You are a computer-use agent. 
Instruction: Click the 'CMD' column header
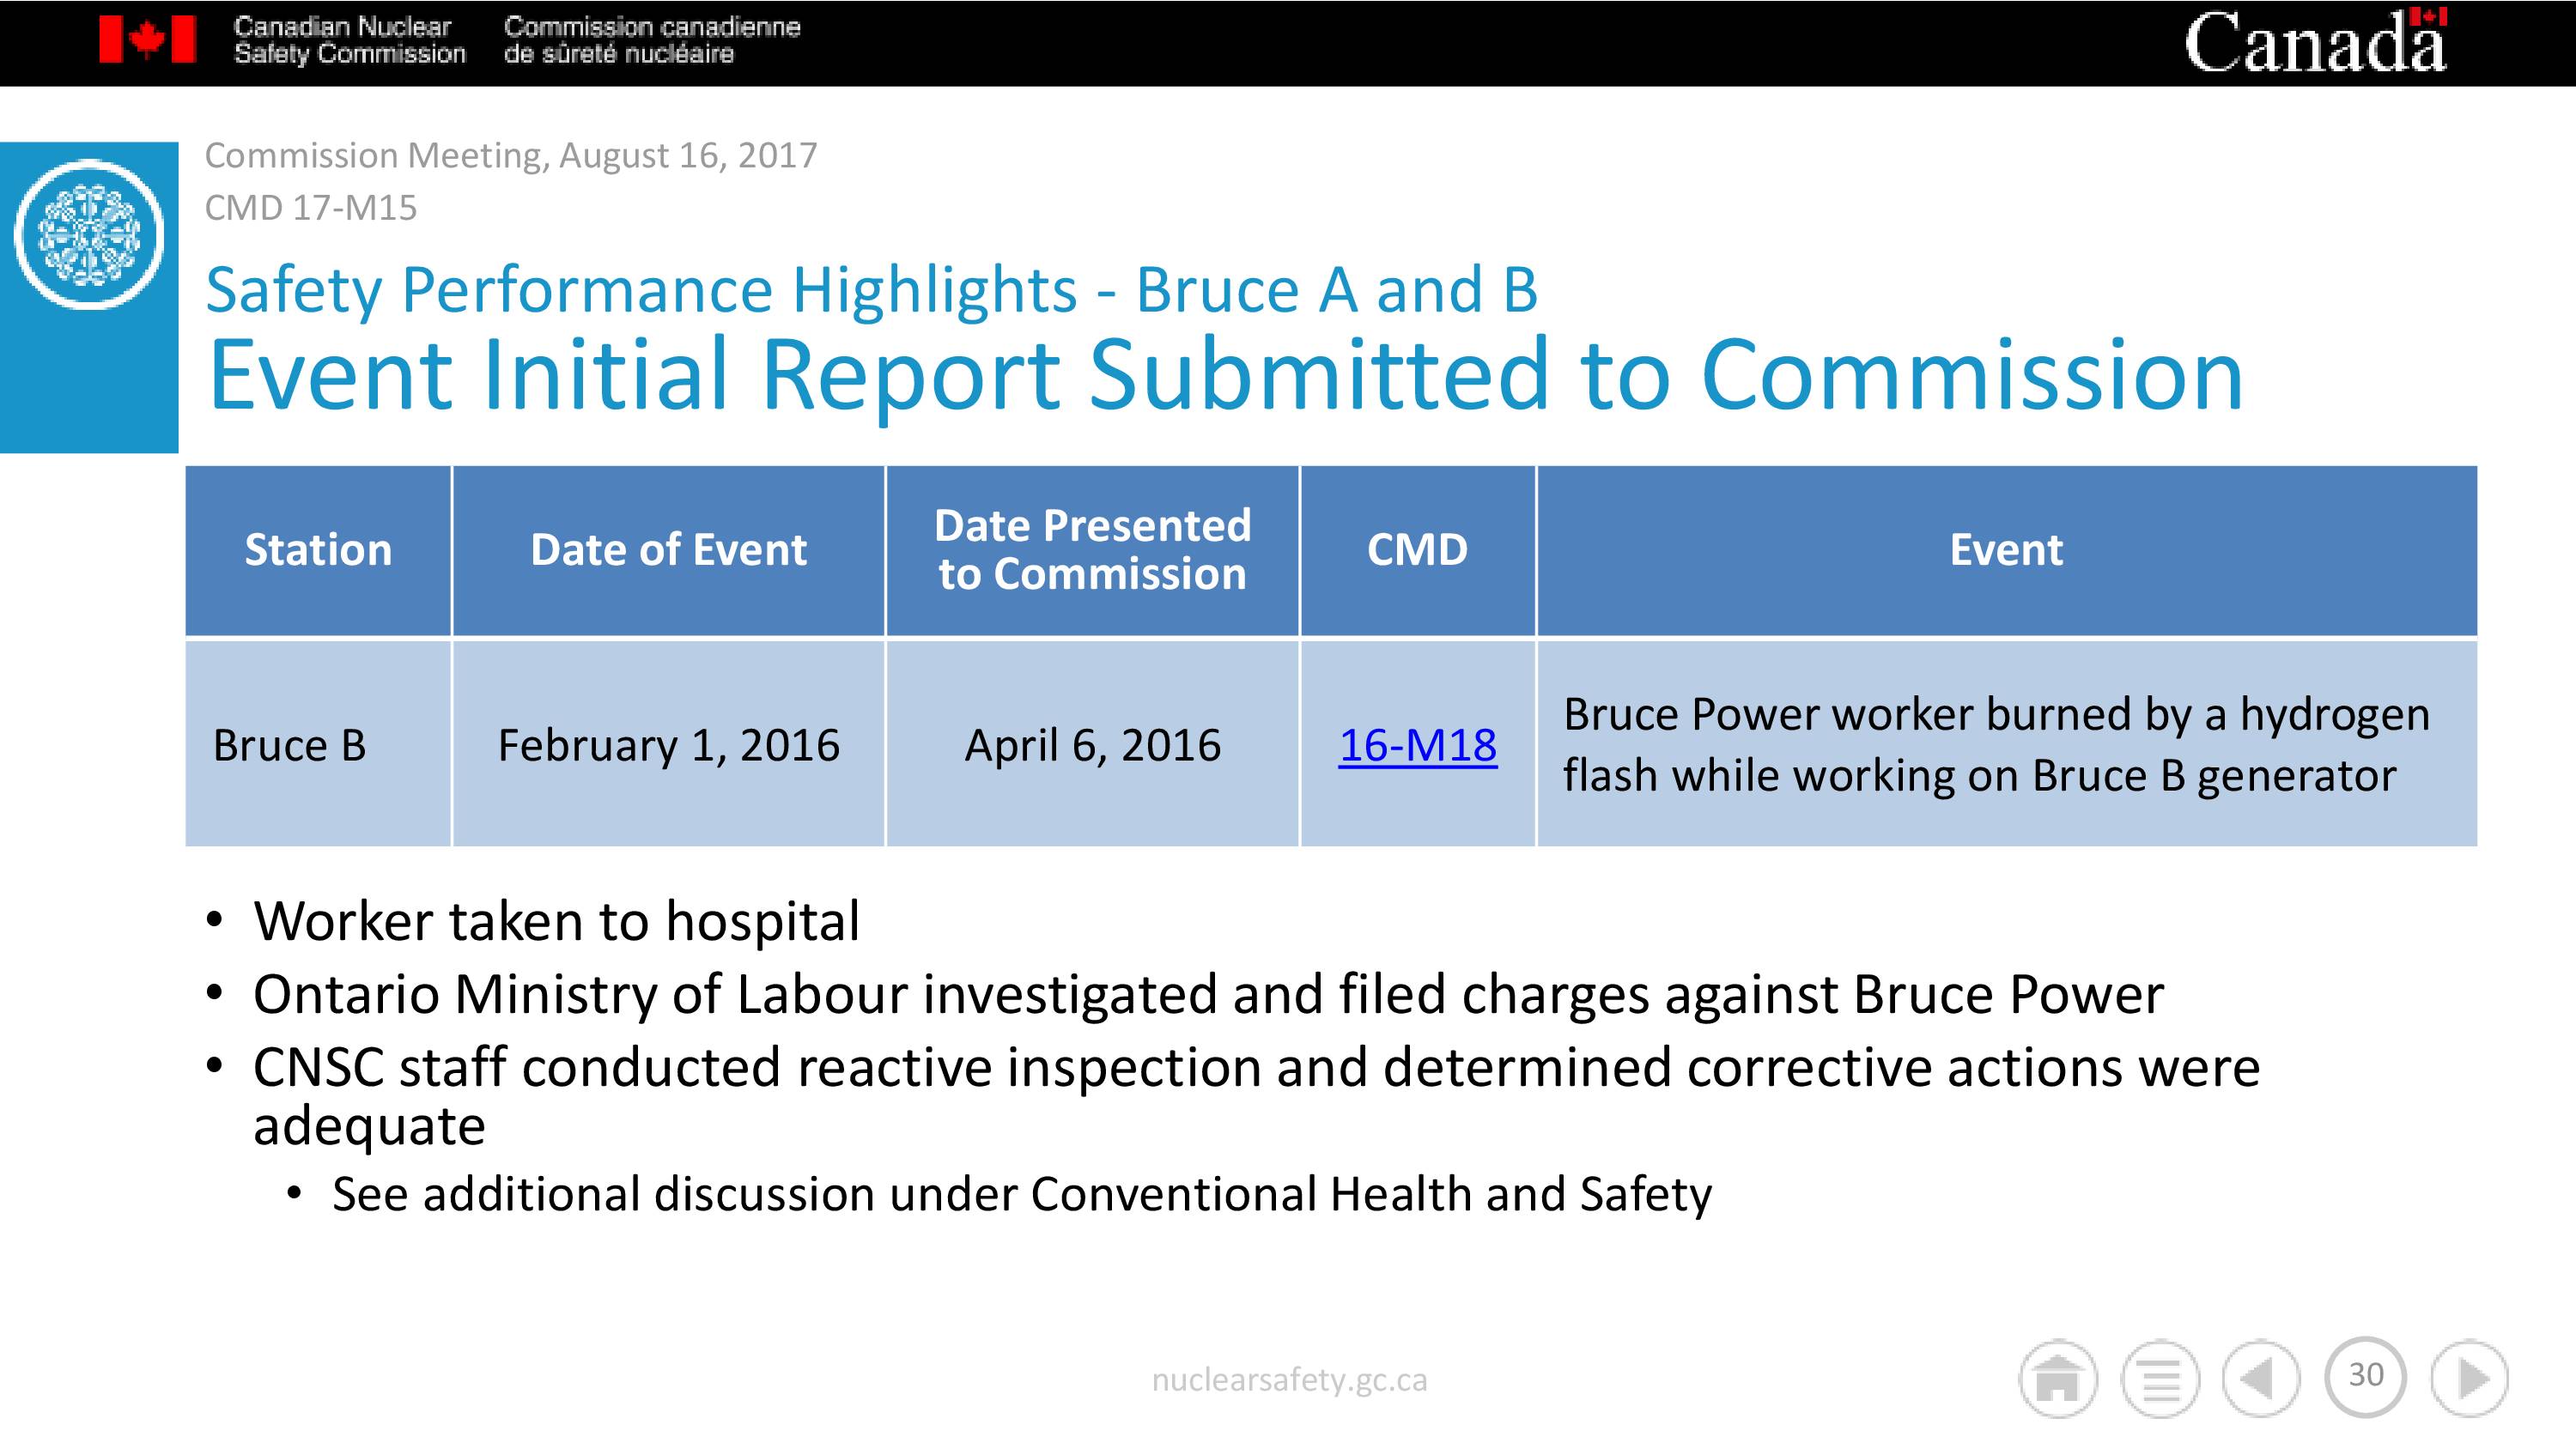click(1418, 550)
